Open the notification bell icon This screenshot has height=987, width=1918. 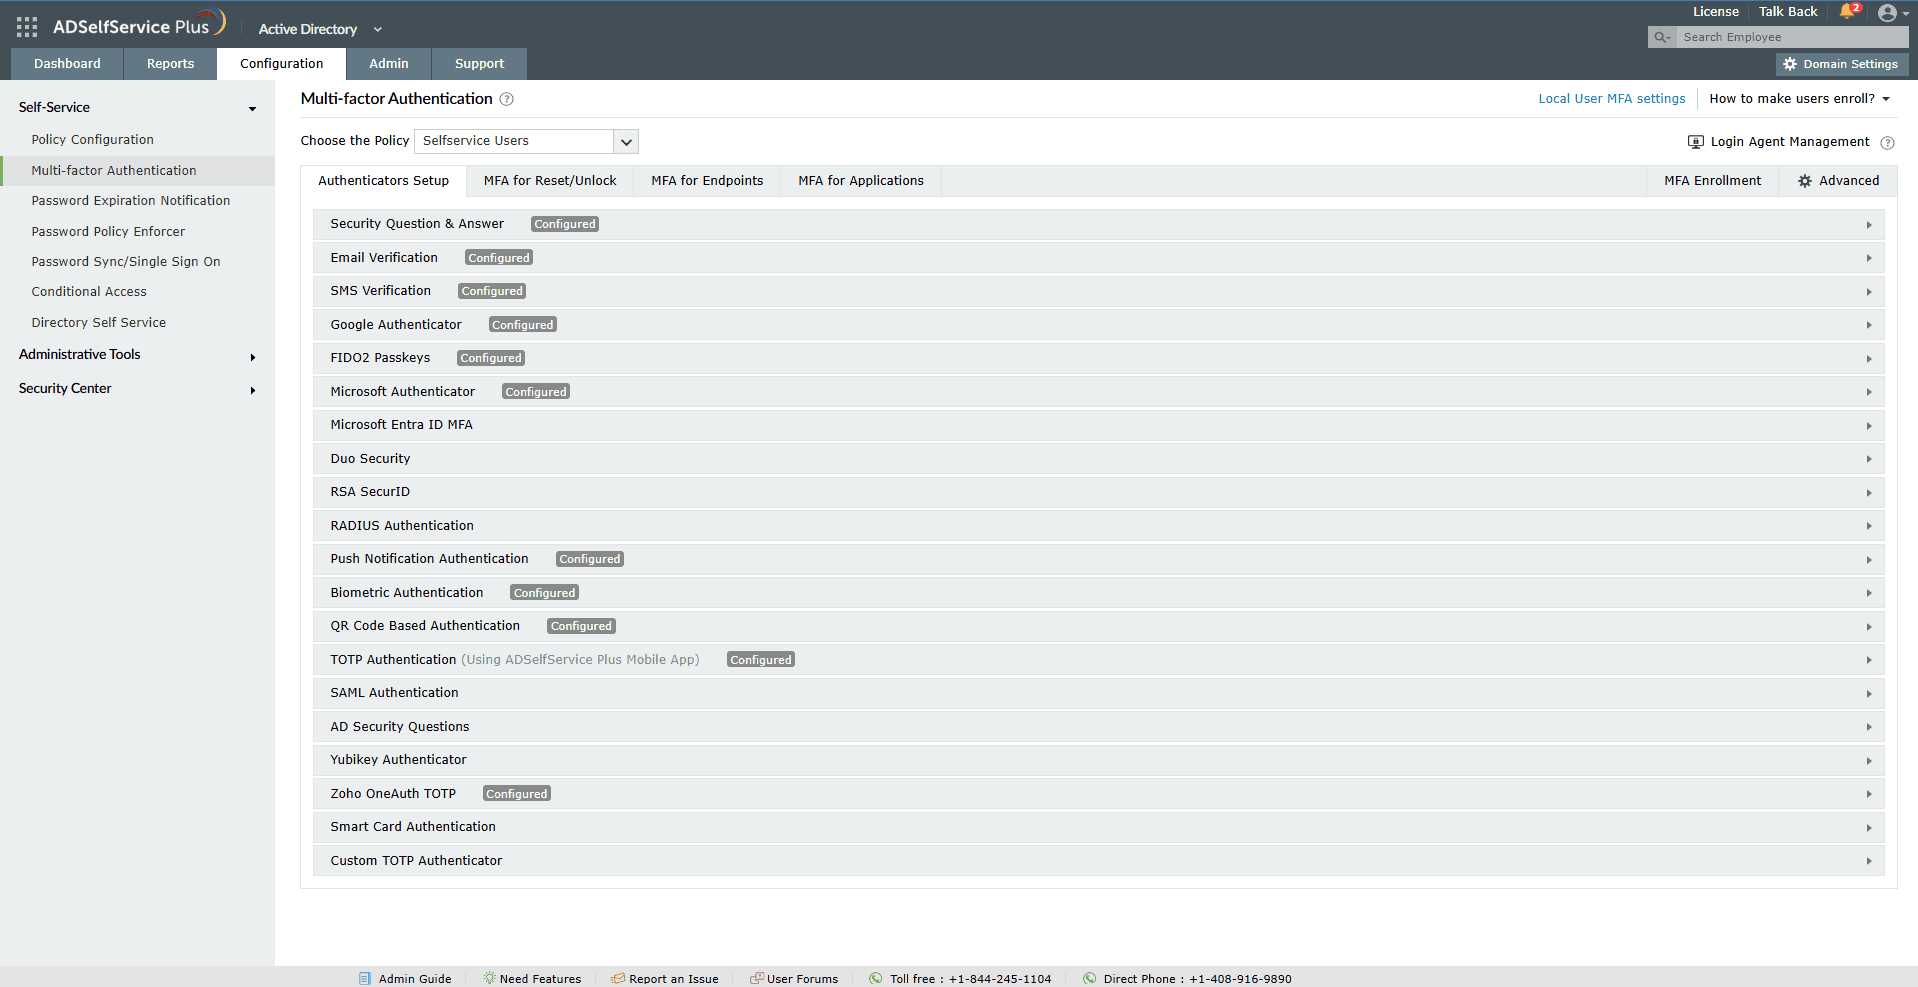[x=1847, y=12]
